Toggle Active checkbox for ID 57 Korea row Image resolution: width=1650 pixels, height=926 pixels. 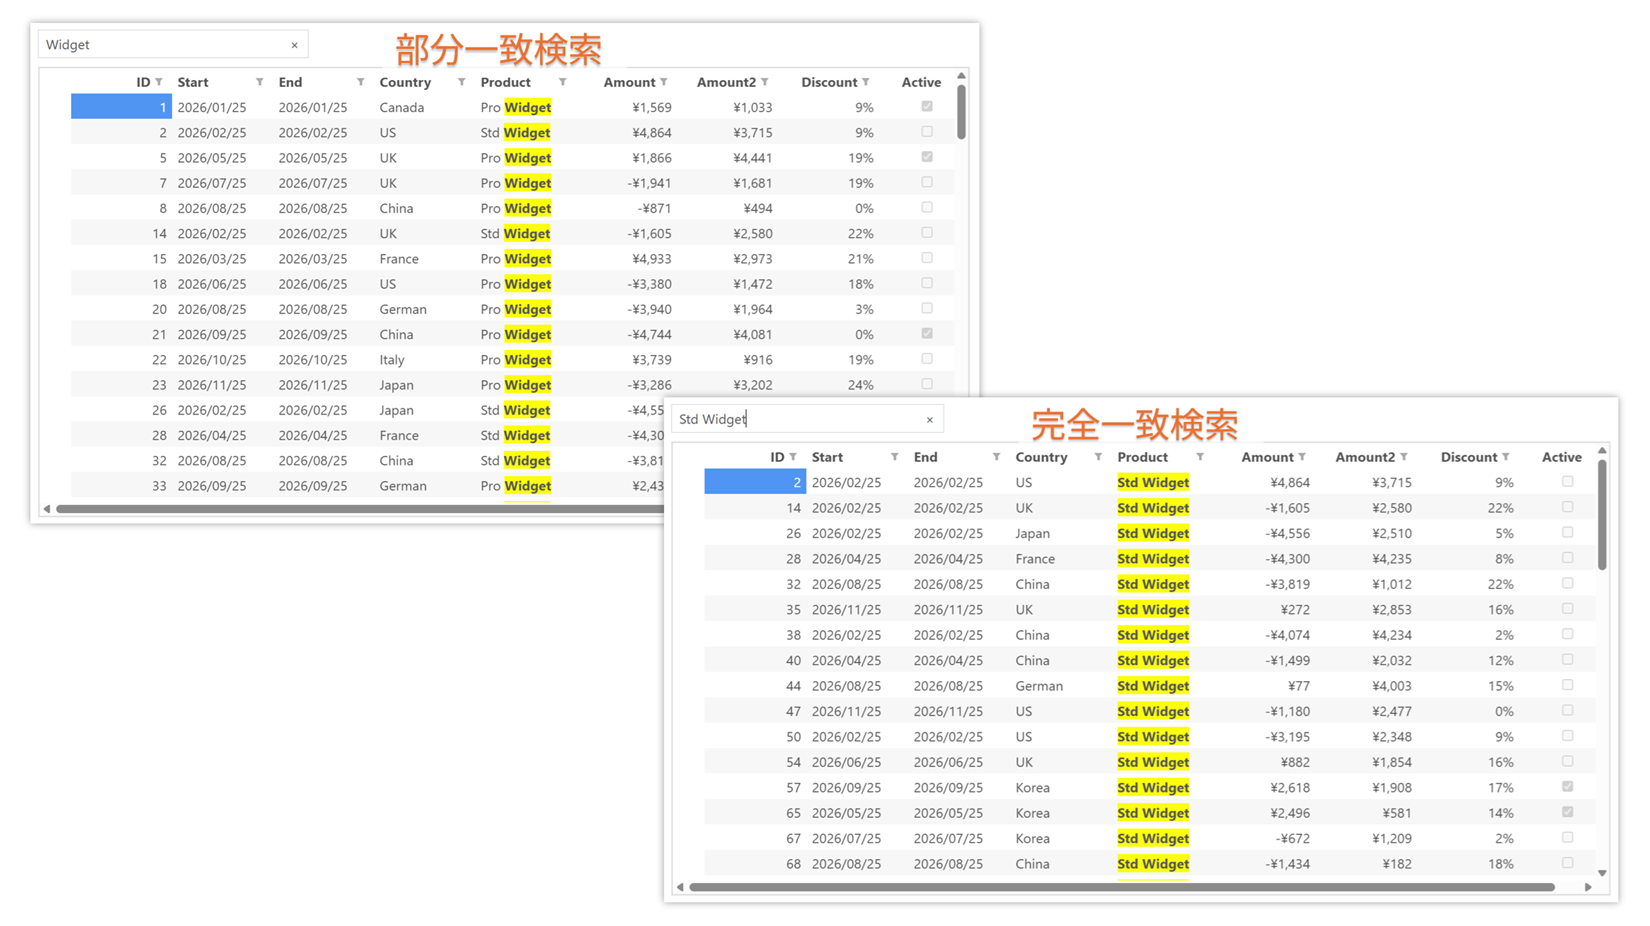(1567, 786)
